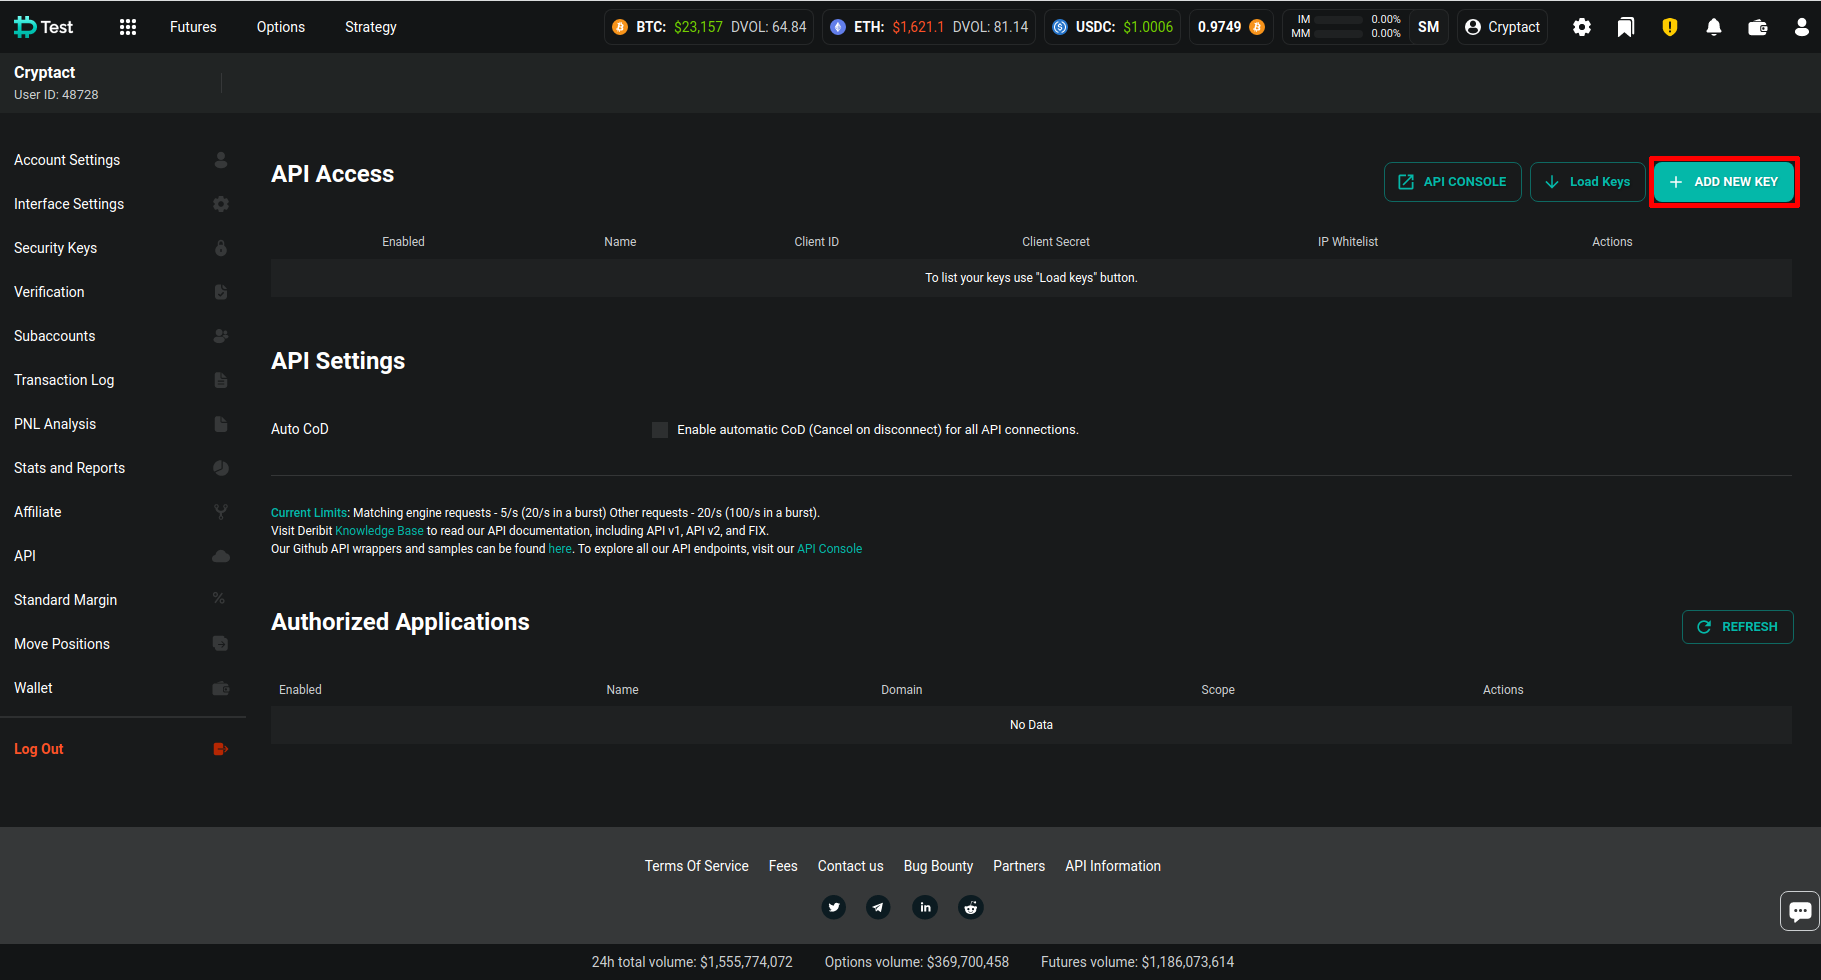The width and height of the screenshot is (1821, 980).
Task: Open the Knowledge Base link
Action: pyautogui.click(x=379, y=531)
